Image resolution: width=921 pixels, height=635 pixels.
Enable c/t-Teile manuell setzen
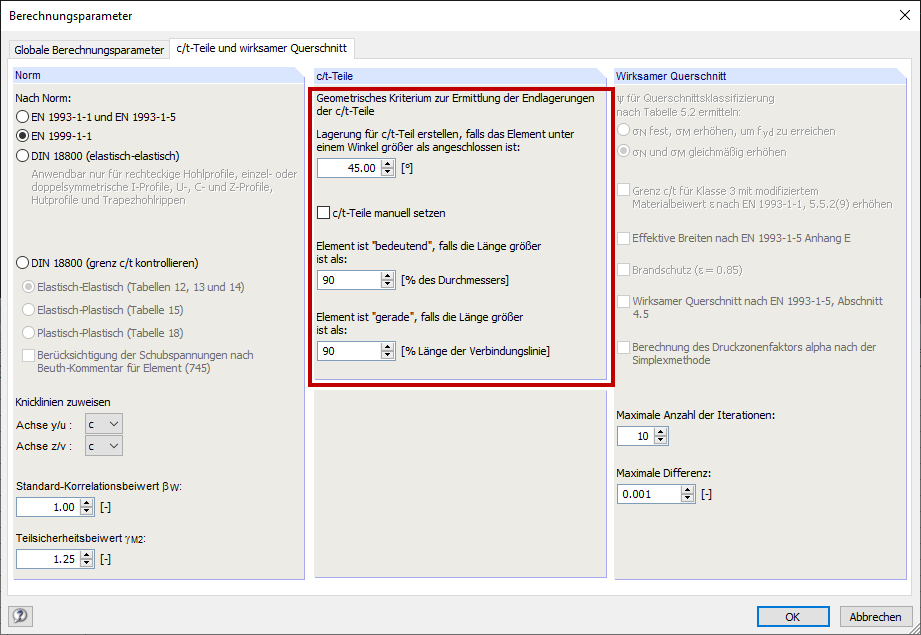pyautogui.click(x=321, y=213)
